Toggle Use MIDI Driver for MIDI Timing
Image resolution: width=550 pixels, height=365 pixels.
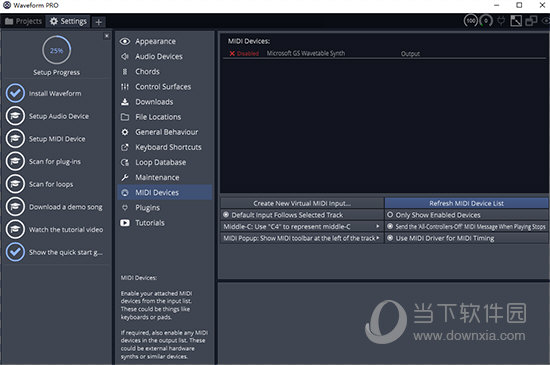pos(466,238)
